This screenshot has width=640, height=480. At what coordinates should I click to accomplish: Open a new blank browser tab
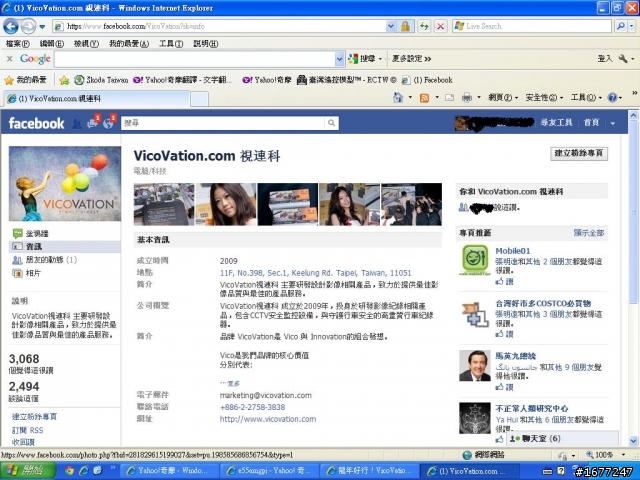(x=200, y=99)
